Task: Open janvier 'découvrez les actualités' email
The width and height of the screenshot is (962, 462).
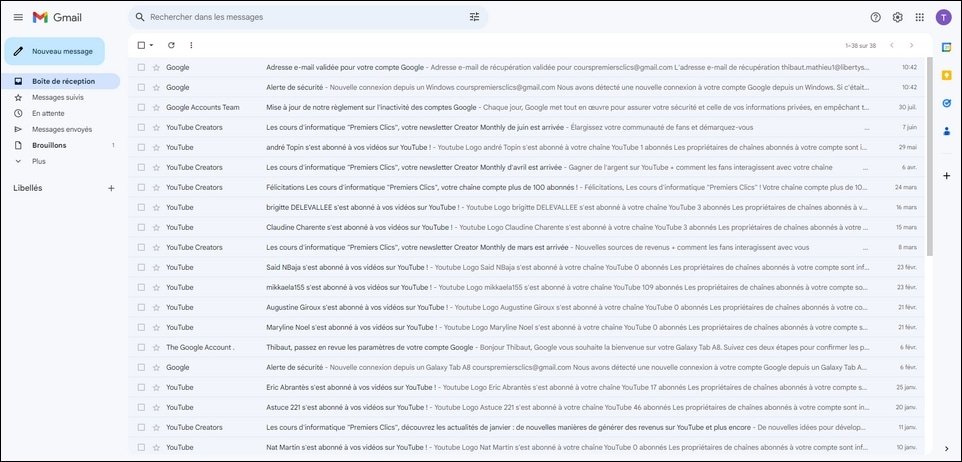Action: pyautogui.click(x=526, y=428)
